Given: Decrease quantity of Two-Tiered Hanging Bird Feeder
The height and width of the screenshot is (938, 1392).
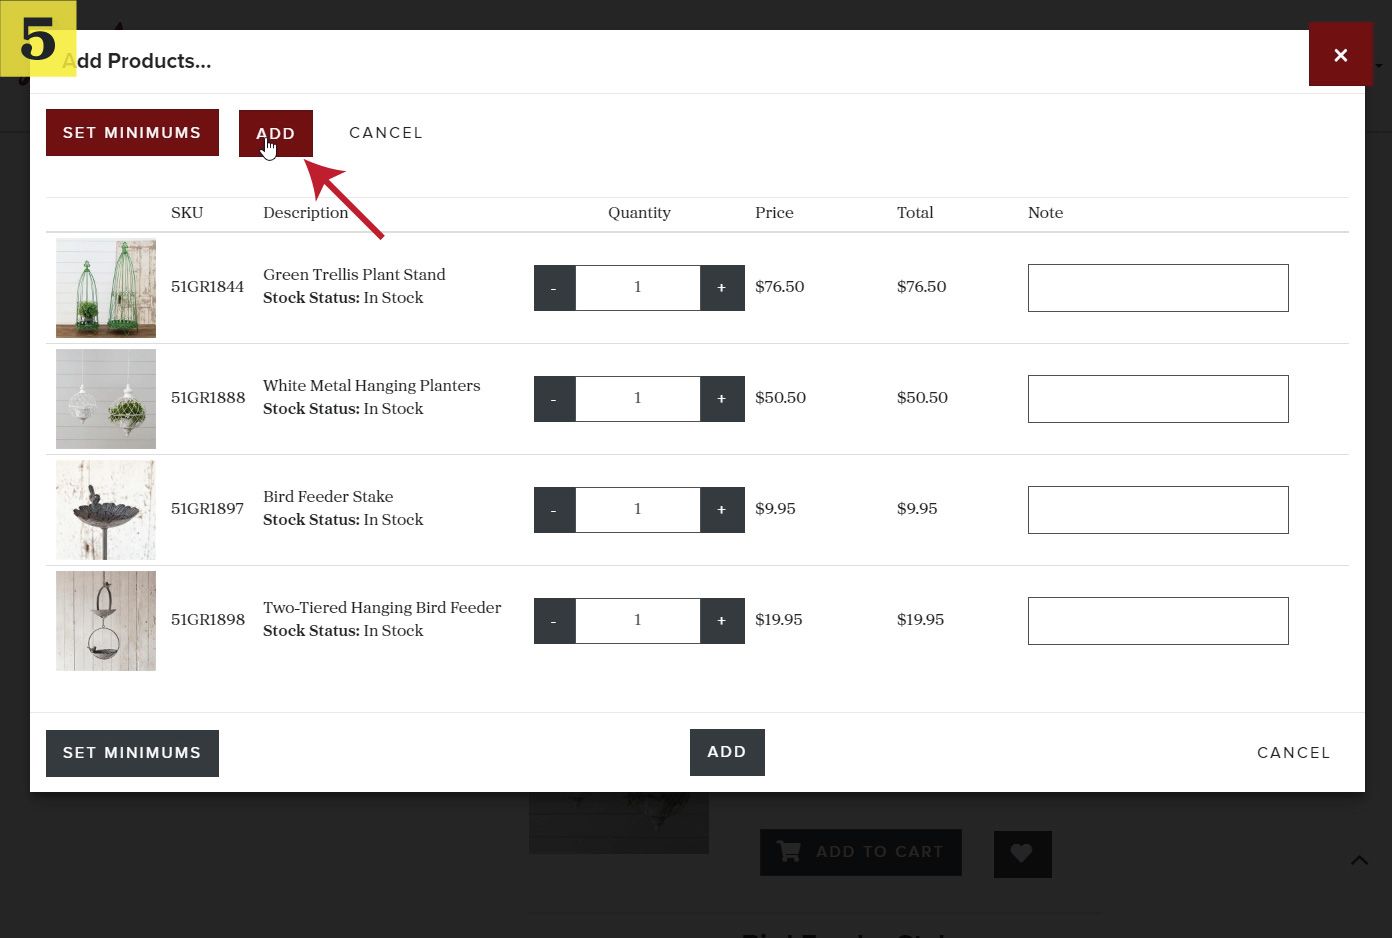Looking at the screenshot, I should pos(554,621).
